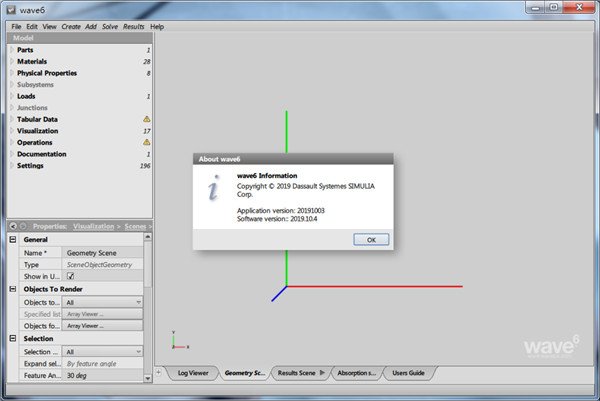Open the Selection All dropdown
Viewport: 600px width, 401px height.
pos(103,352)
